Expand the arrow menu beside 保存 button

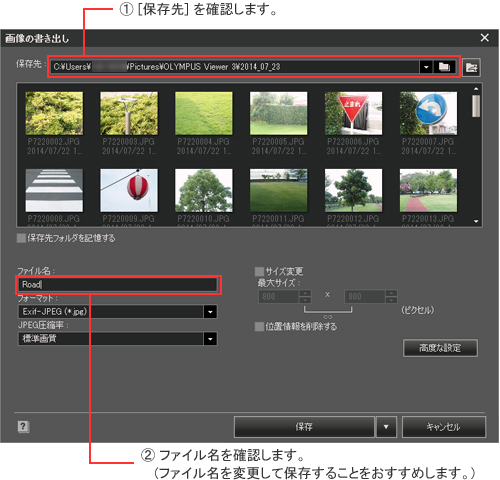(386, 427)
